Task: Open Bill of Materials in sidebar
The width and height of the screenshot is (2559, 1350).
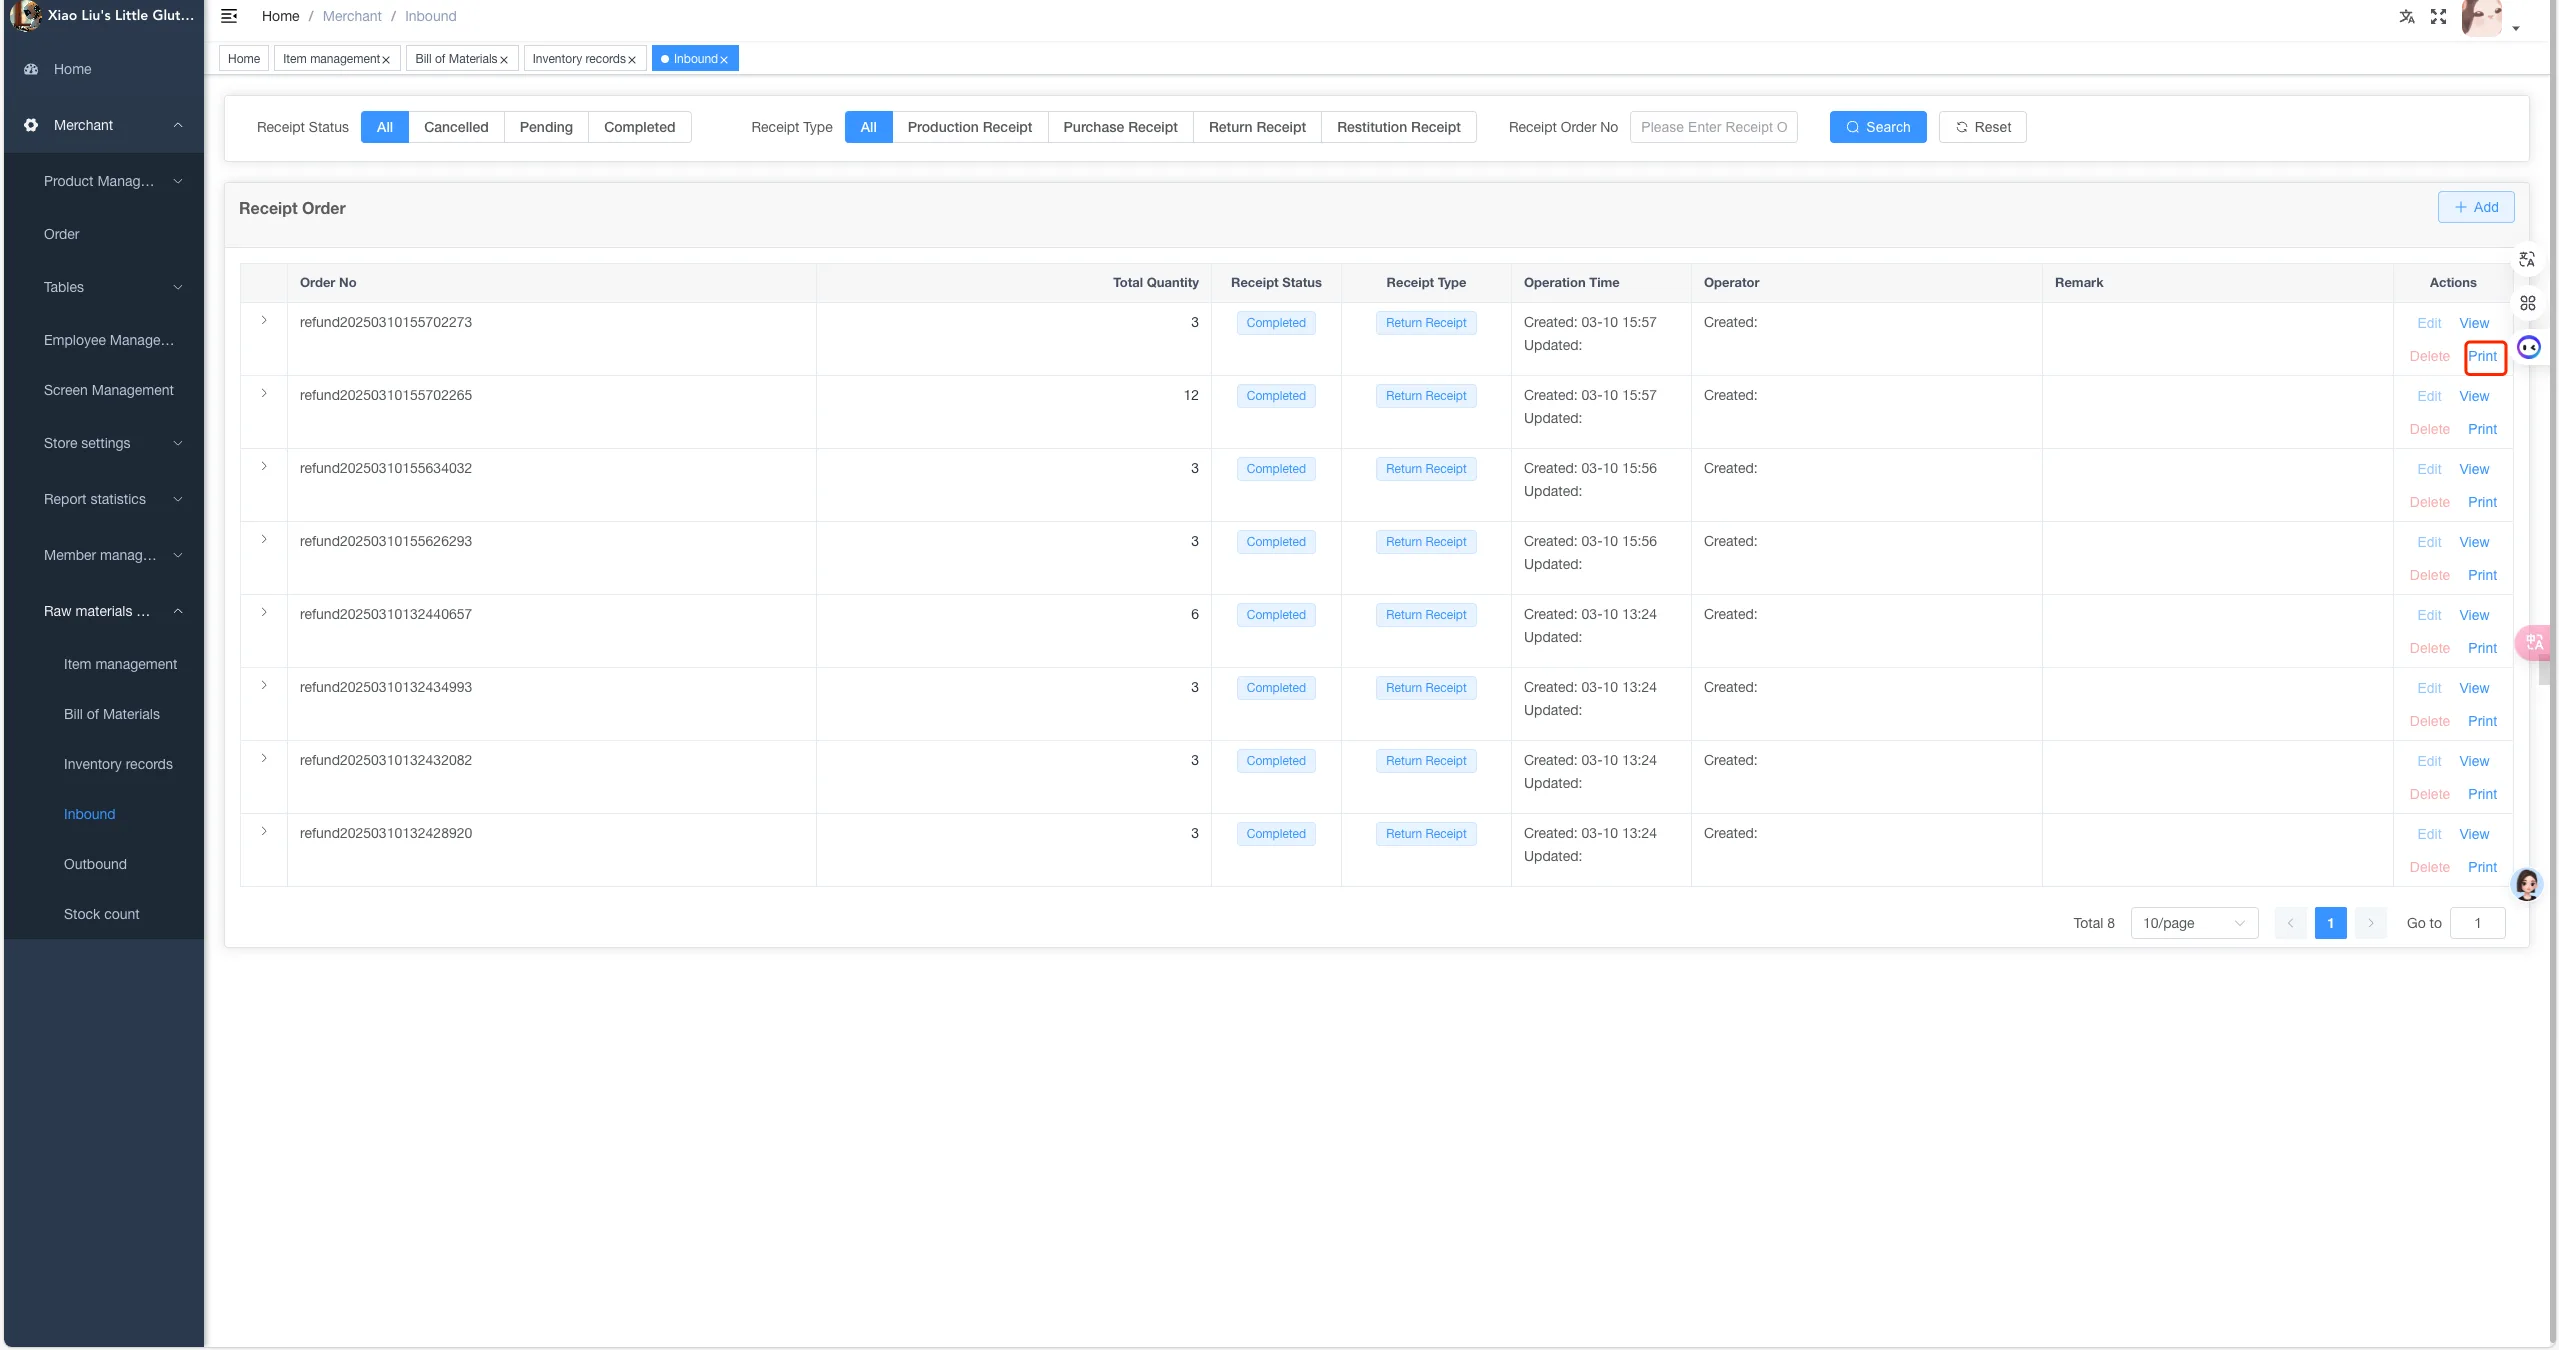Action: 112,714
